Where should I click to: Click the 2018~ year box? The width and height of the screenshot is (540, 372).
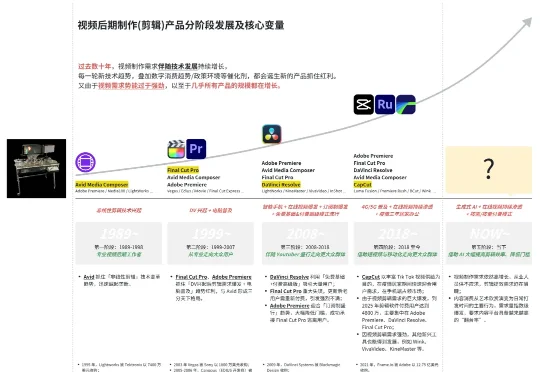coord(397,243)
